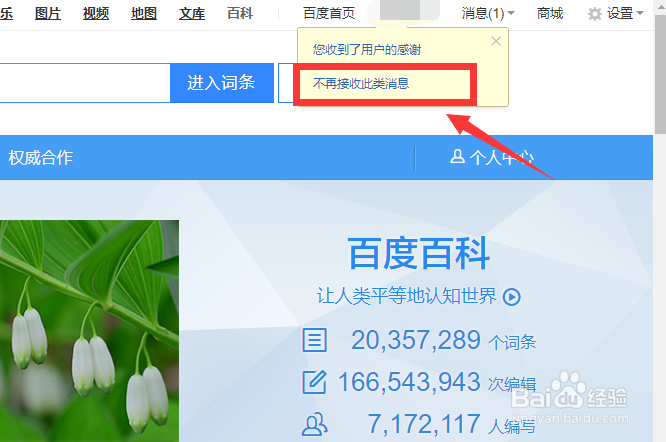666x442 pixels.
Task: Open the 视频 tab
Action: pos(96,14)
